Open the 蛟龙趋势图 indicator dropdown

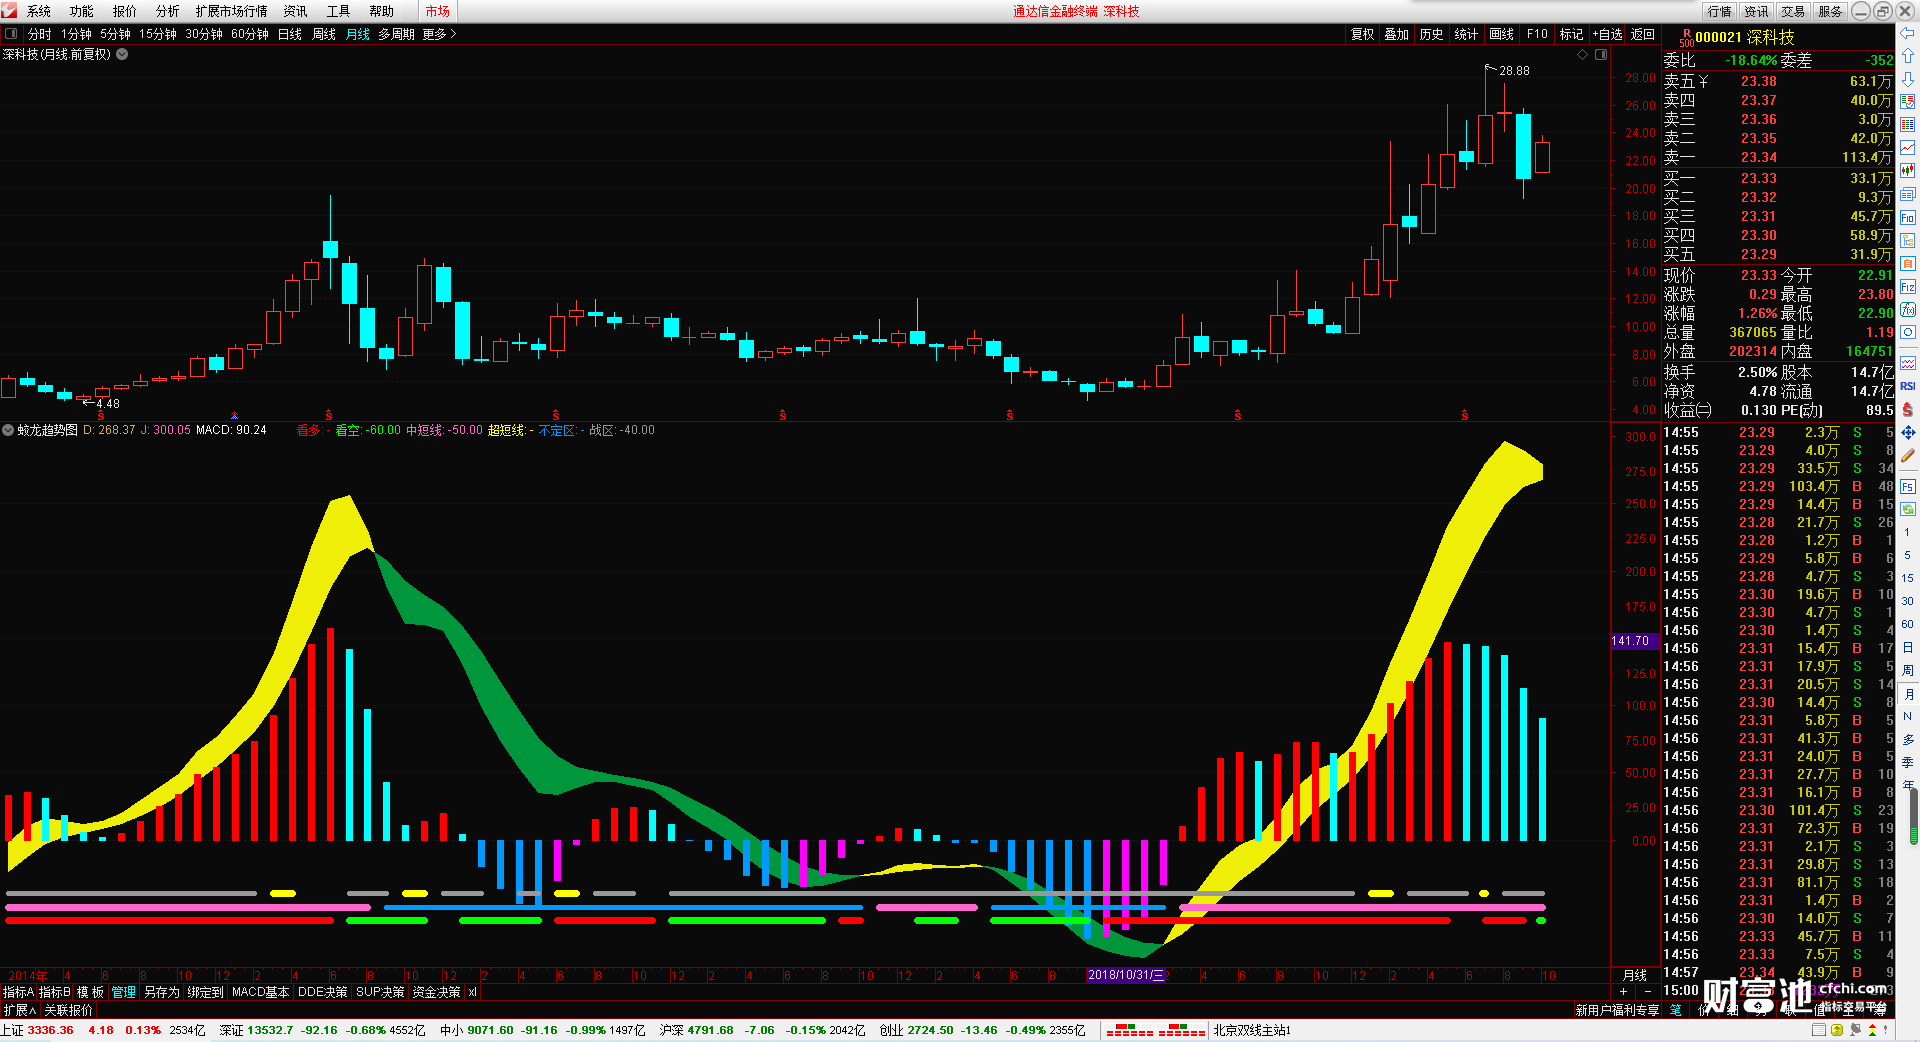pyautogui.click(x=8, y=430)
